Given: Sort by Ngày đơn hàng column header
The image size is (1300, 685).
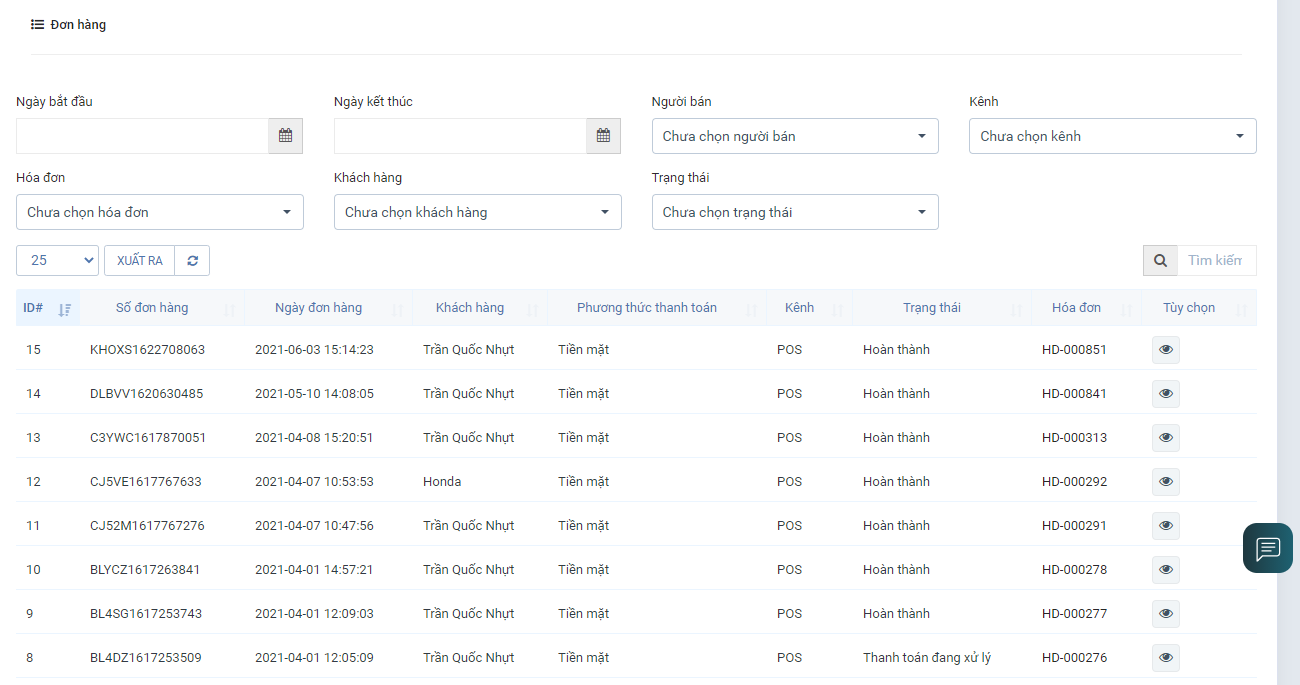Looking at the screenshot, I should (x=319, y=308).
